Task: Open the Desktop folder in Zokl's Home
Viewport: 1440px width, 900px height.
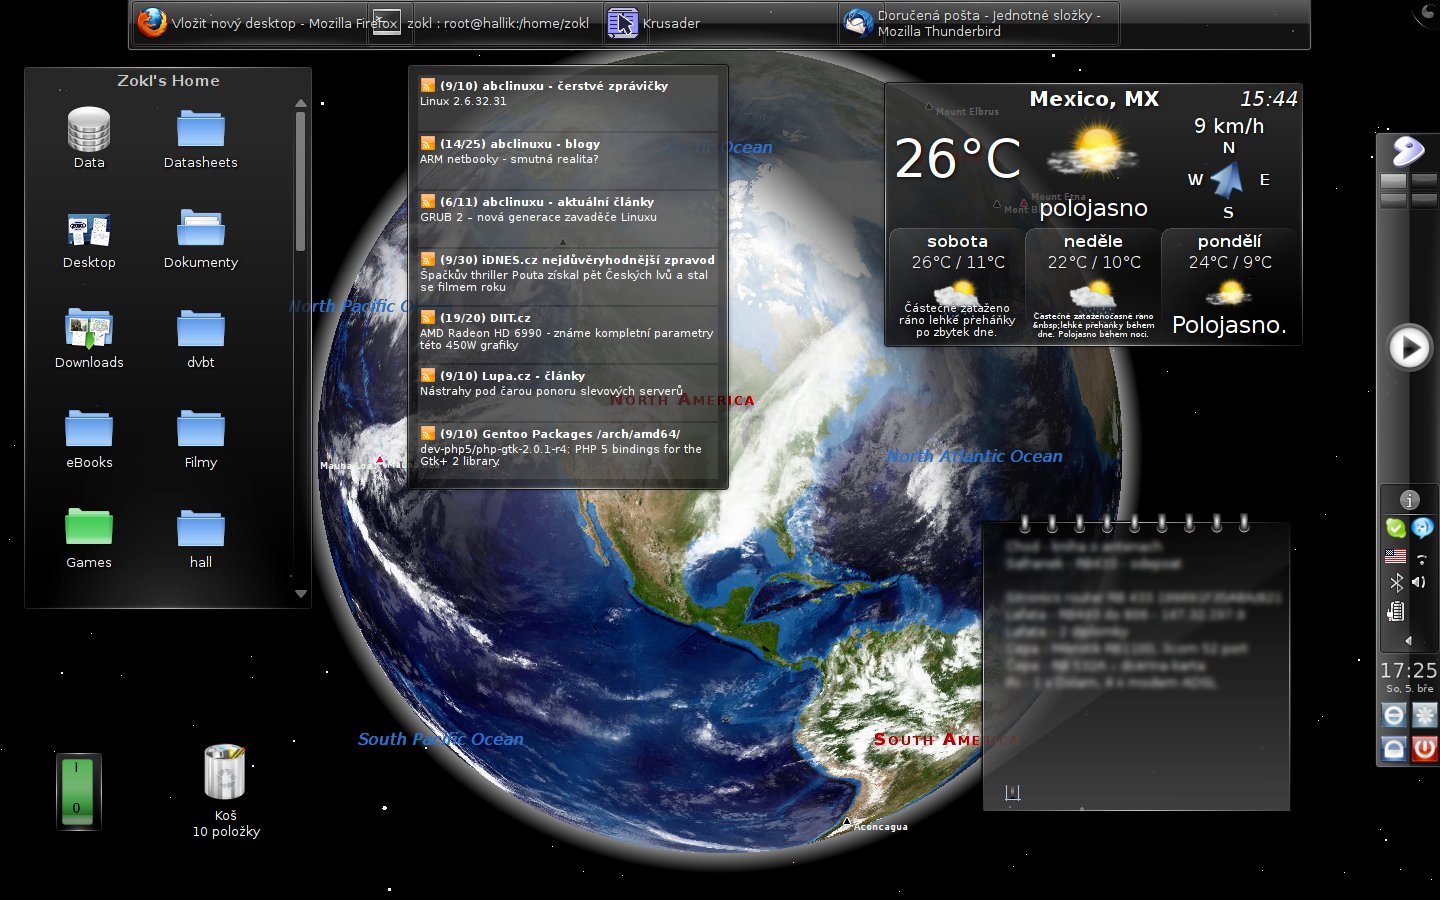Action: (x=89, y=240)
